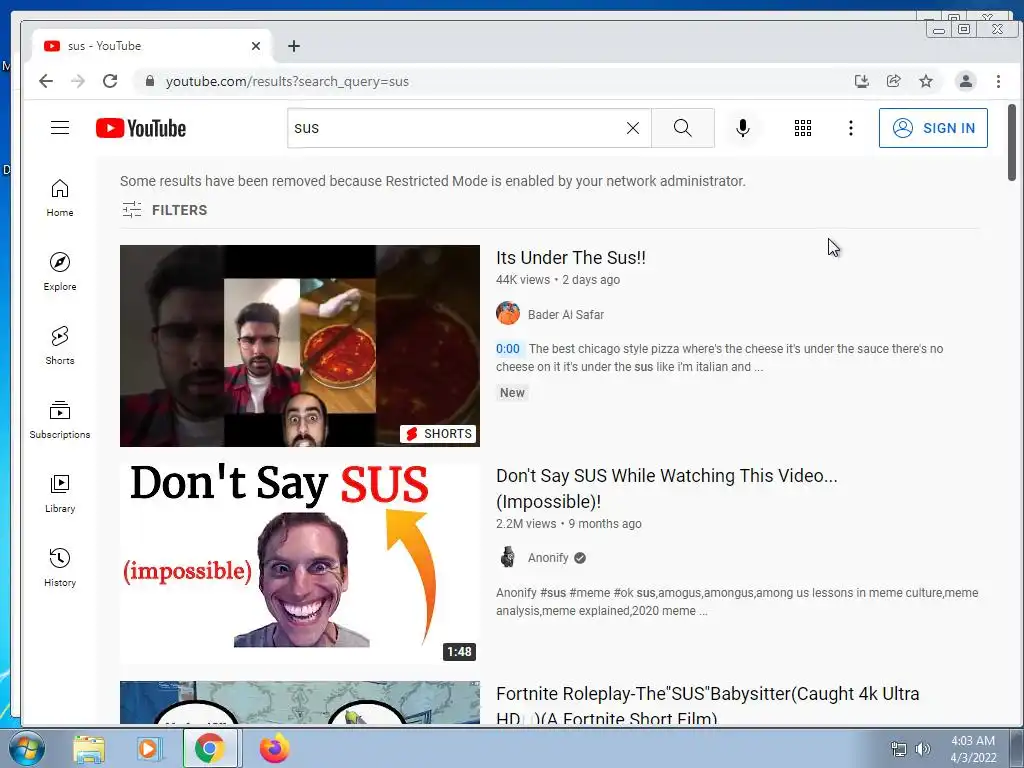The width and height of the screenshot is (1024, 768).
Task: Click the browser forward arrow
Action: pos(78,81)
